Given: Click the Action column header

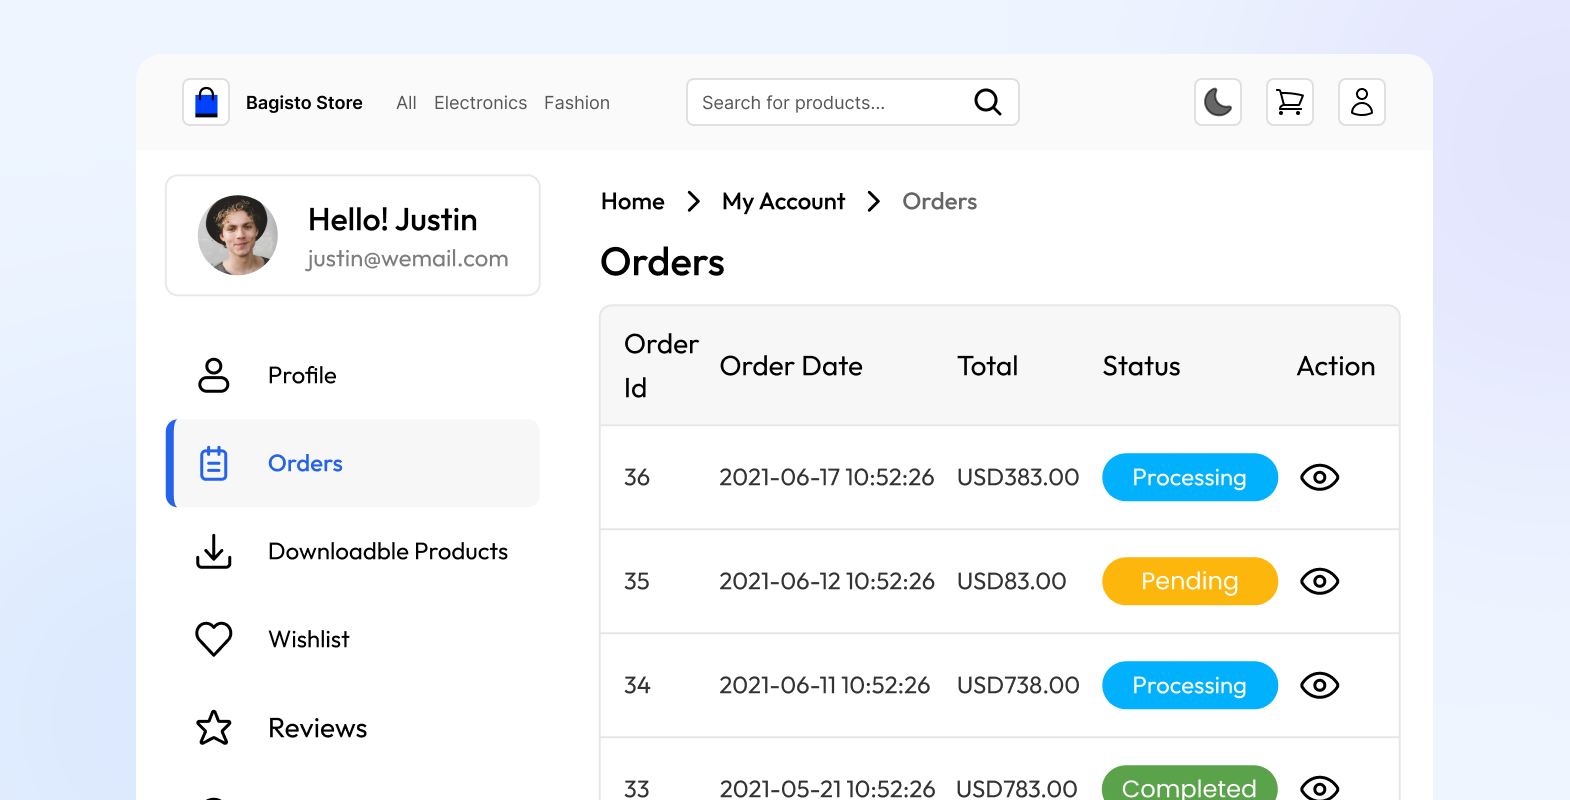Looking at the screenshot, I should [x=1336, y=366].
